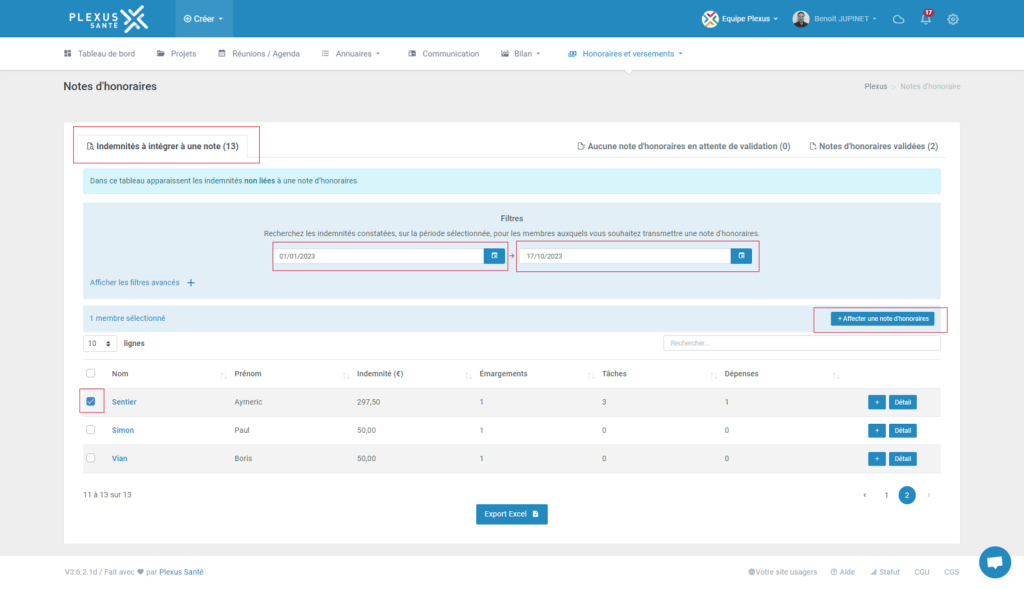Screen dimensions: 1024x589
Task: Open the start date calendar picker
Action: (x=493, y=256)
